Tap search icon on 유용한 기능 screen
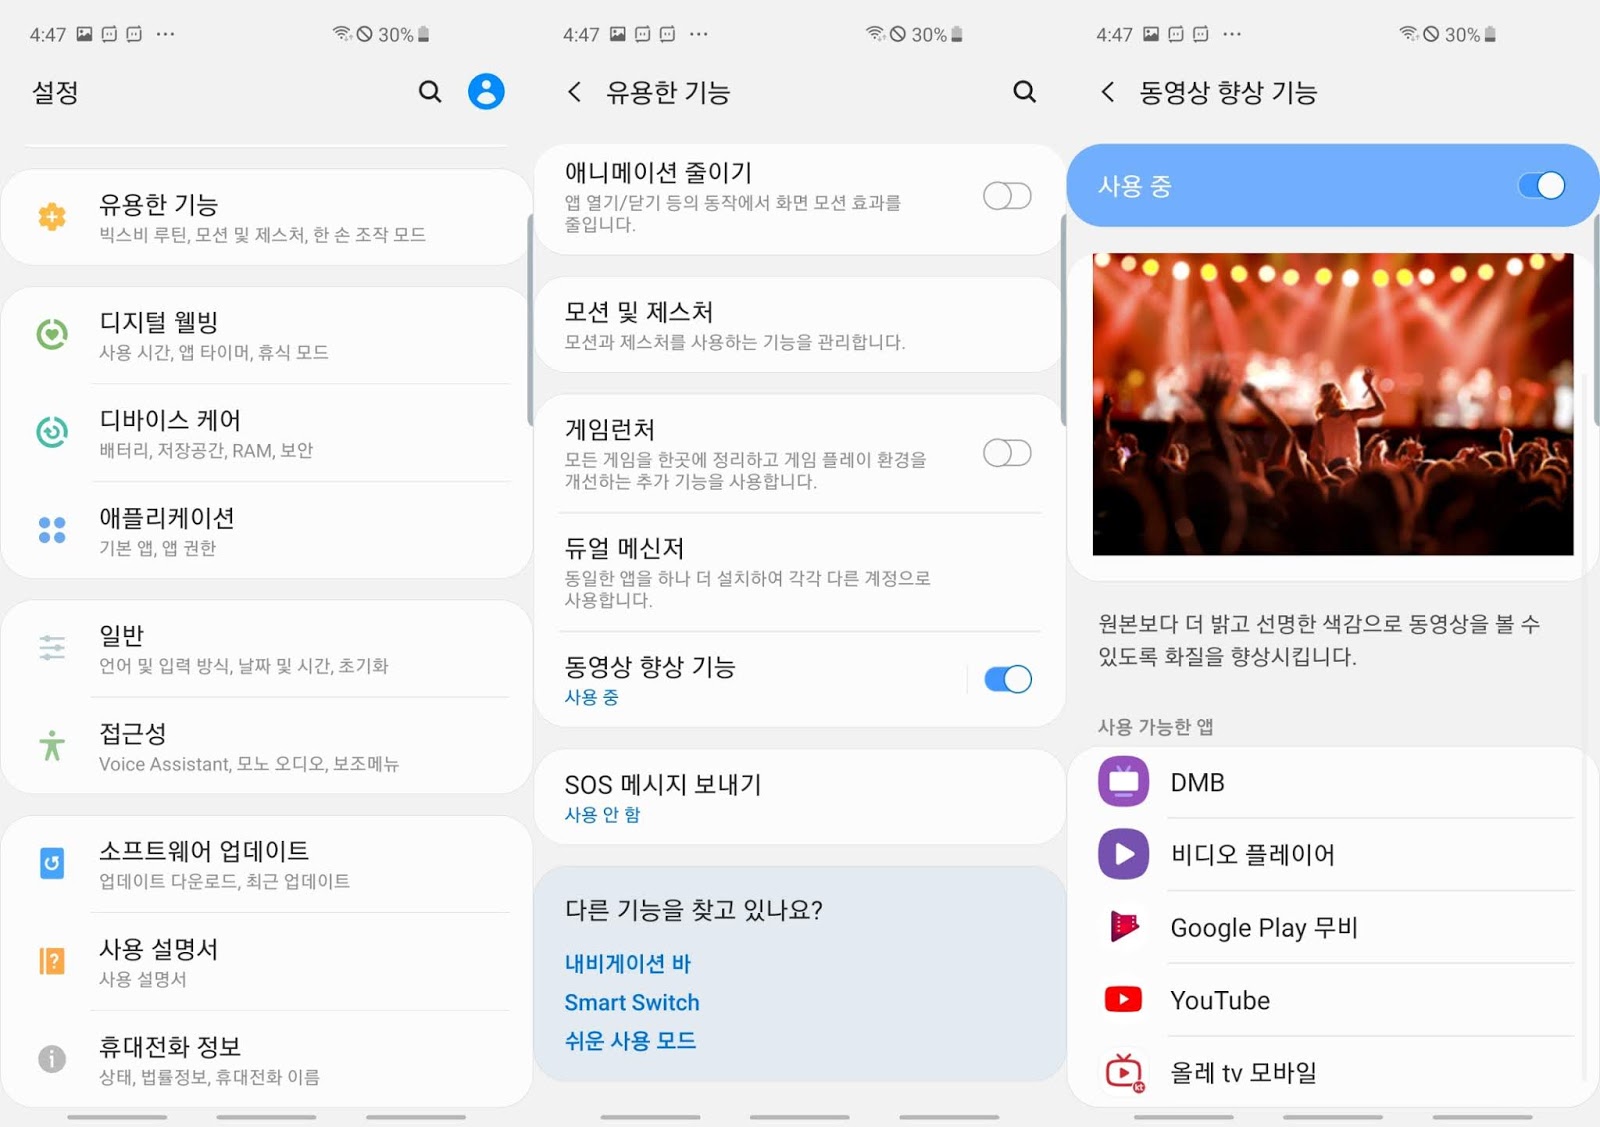Viewport: 1600px width, 1127px height. tap(1024, 92)
